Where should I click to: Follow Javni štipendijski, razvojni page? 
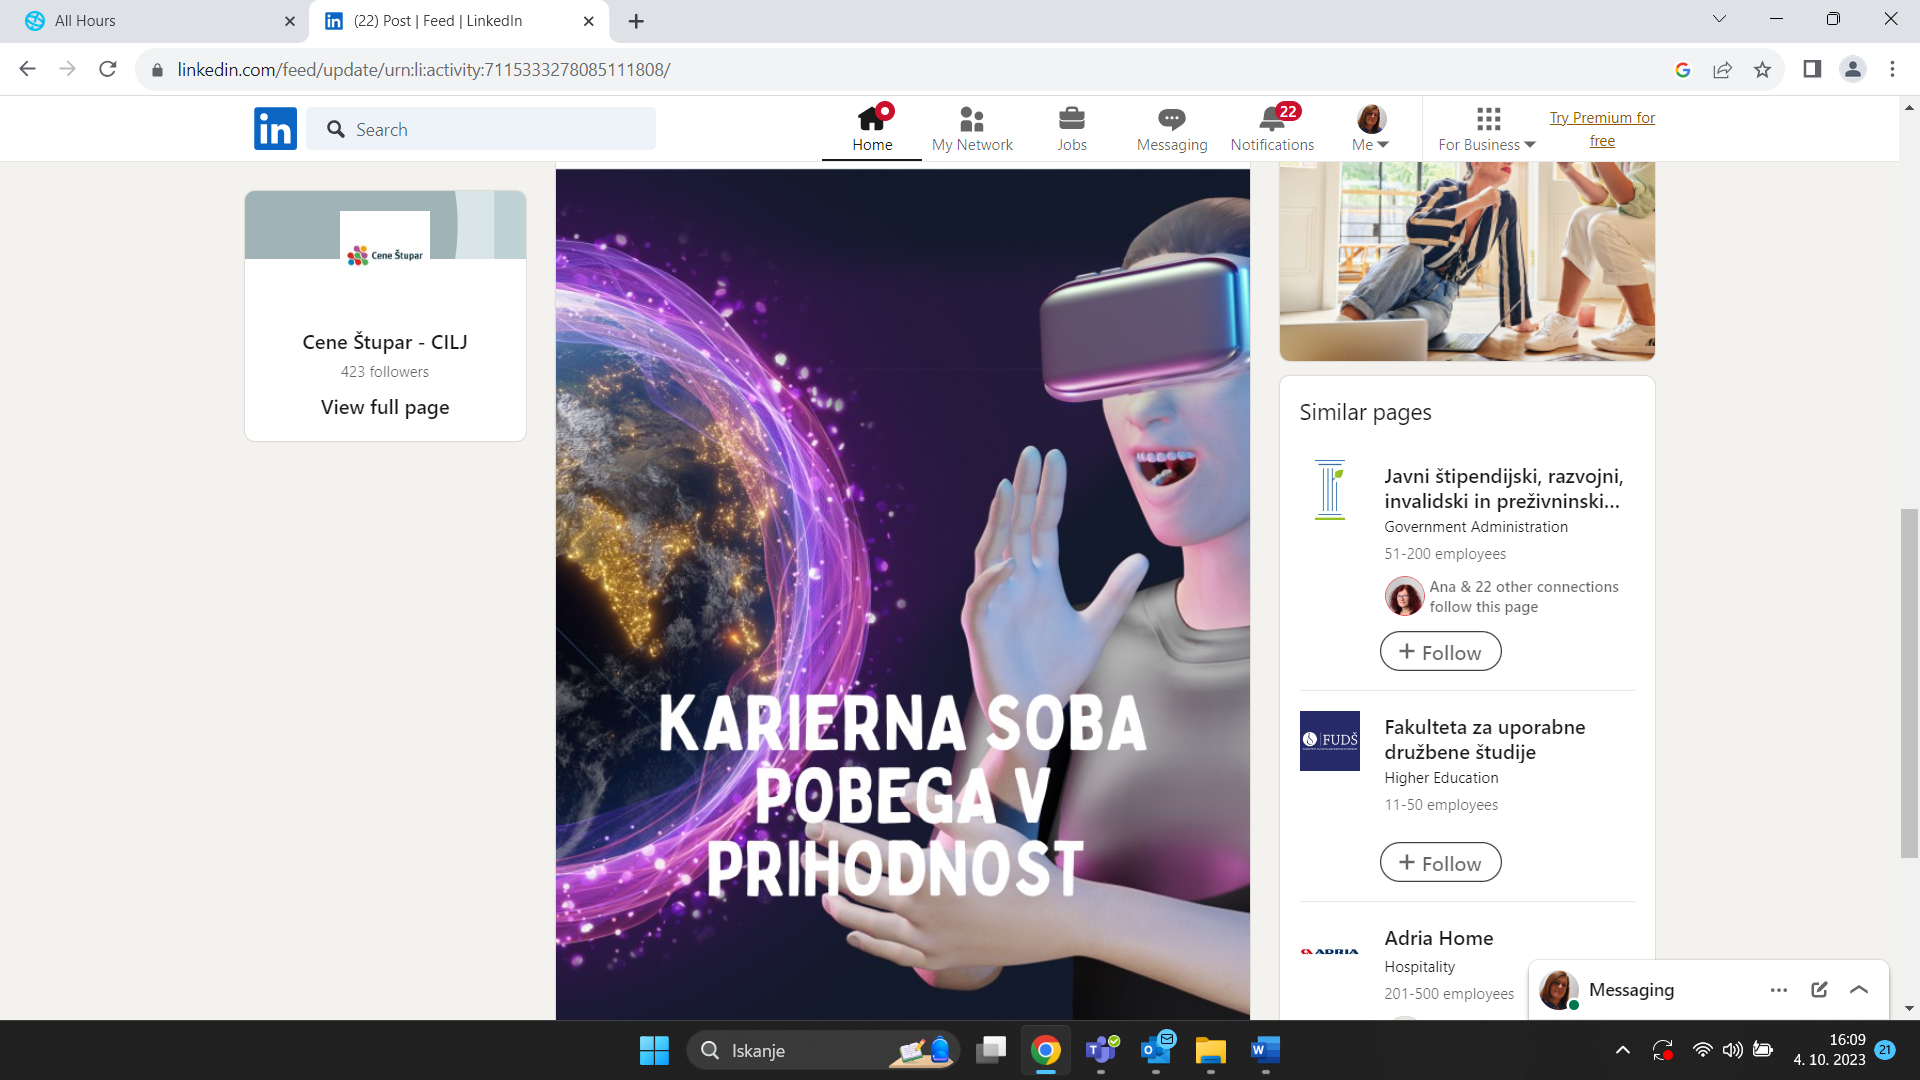point(1440,652)
